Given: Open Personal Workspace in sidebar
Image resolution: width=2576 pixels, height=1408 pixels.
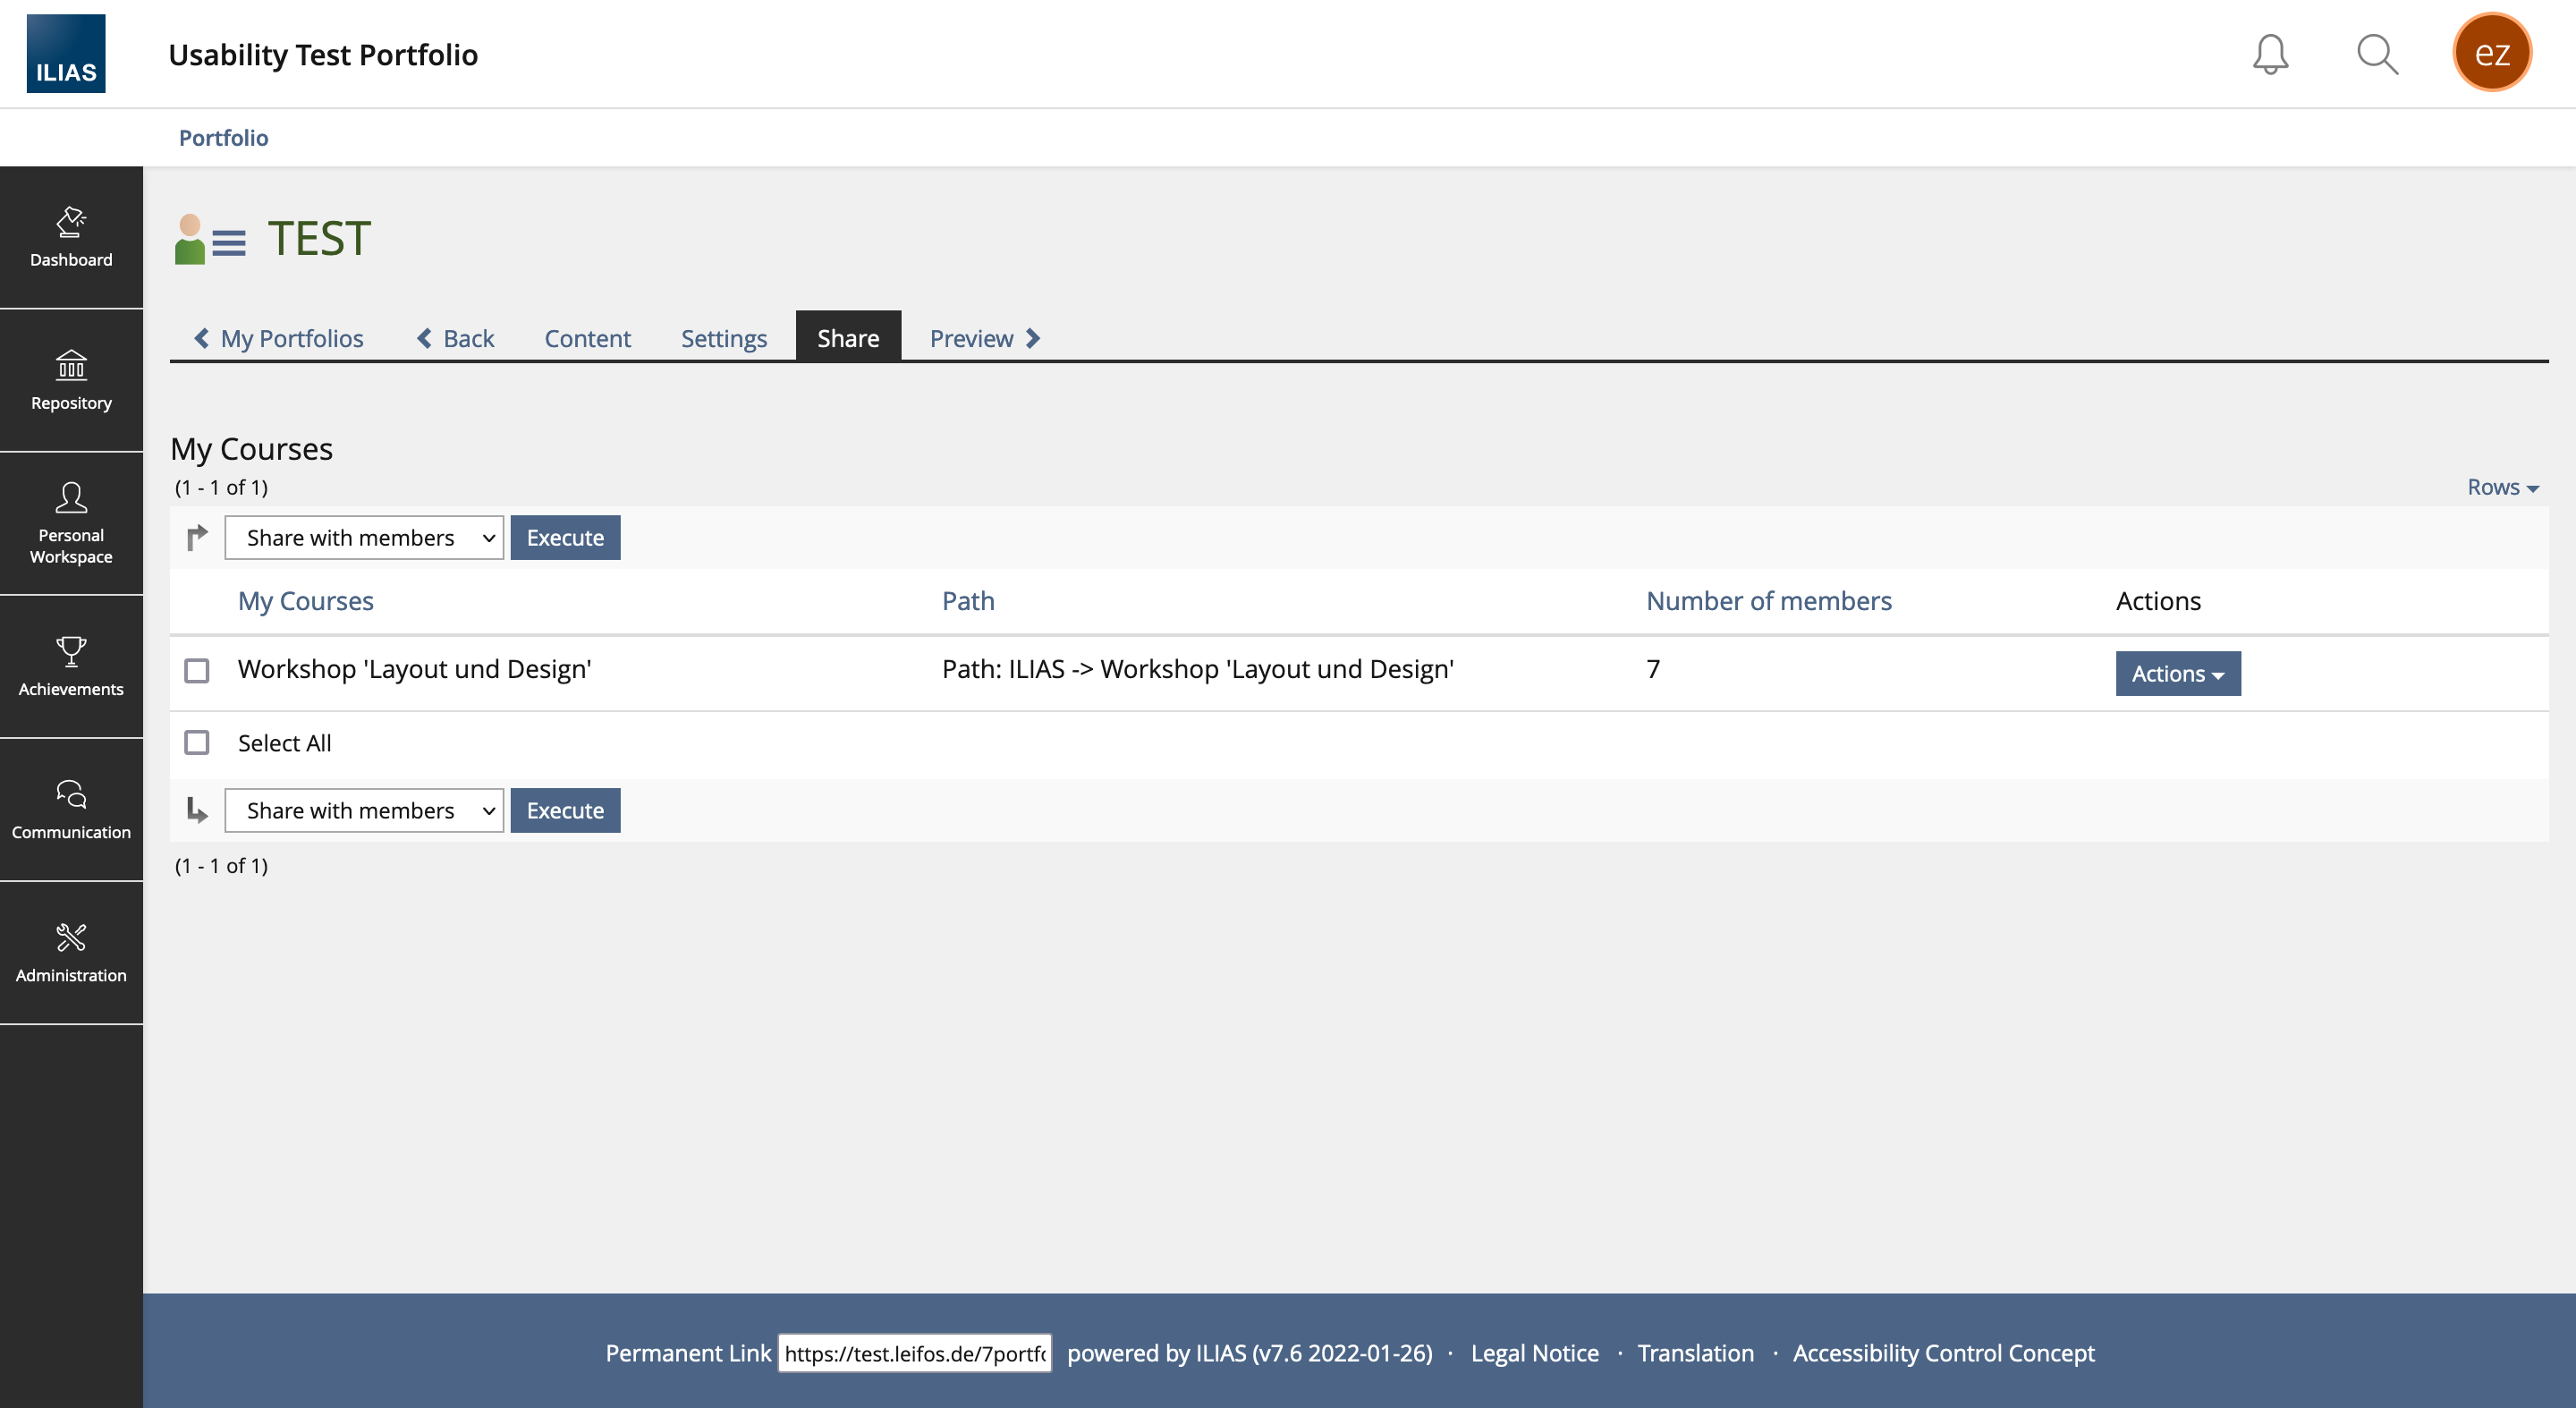Looking at the screenshot, I should [71, 523].
